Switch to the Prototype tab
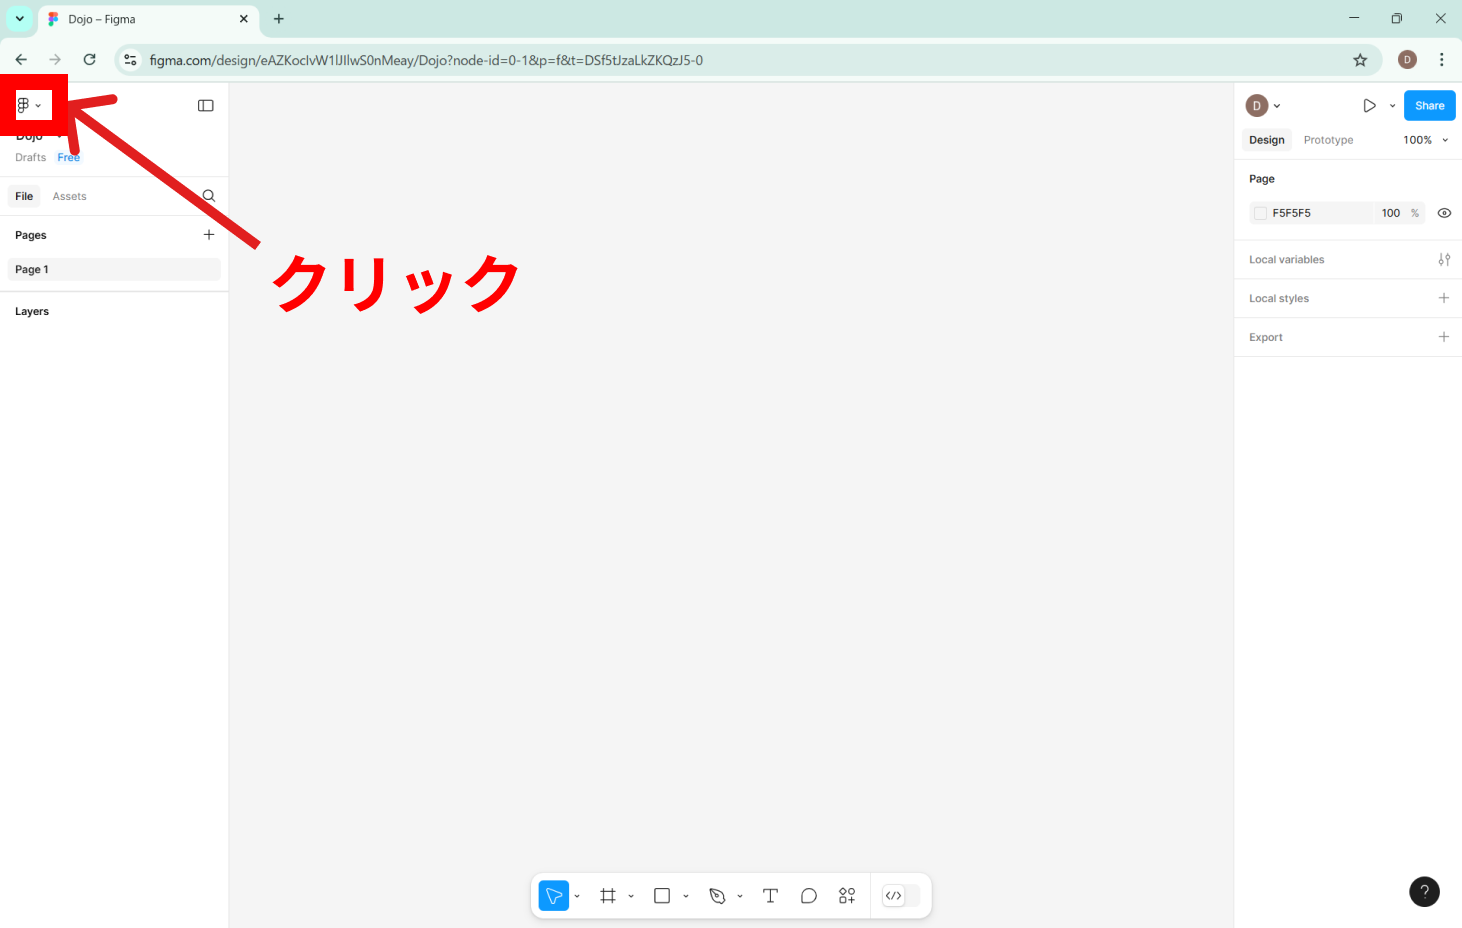This screenshot has height=928, width=1462. 1328,140
